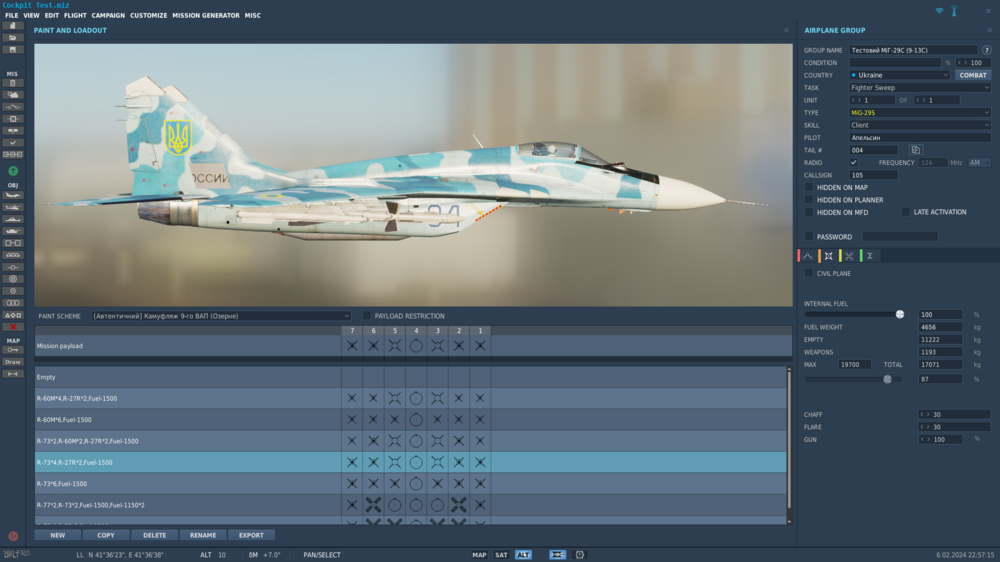The width and height of the screenshot is (1000, 562).
Task: Click the EXPORT payload button
Action: pos(251,535)
